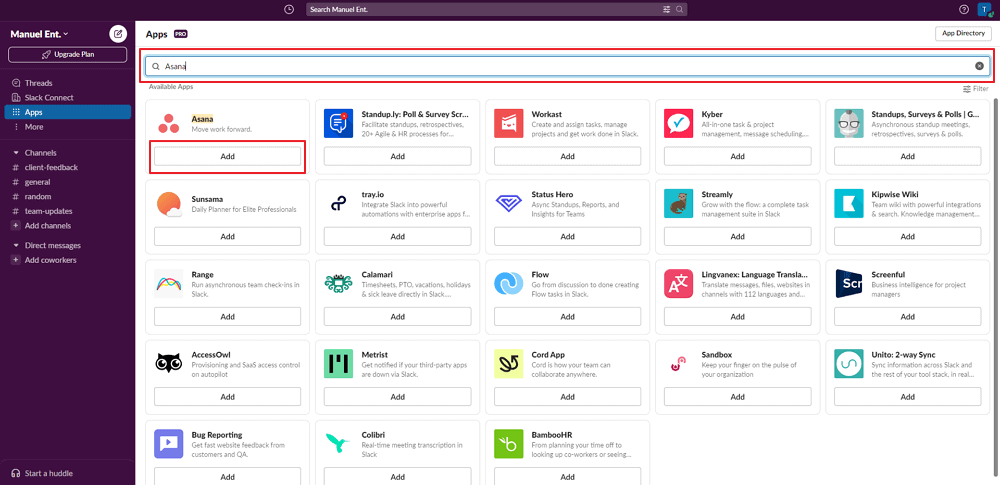Image resolution: width=1000 pixels, height=485 pixels.
Task: Click the Calamari app icon
Action: [x=339, y=284]
